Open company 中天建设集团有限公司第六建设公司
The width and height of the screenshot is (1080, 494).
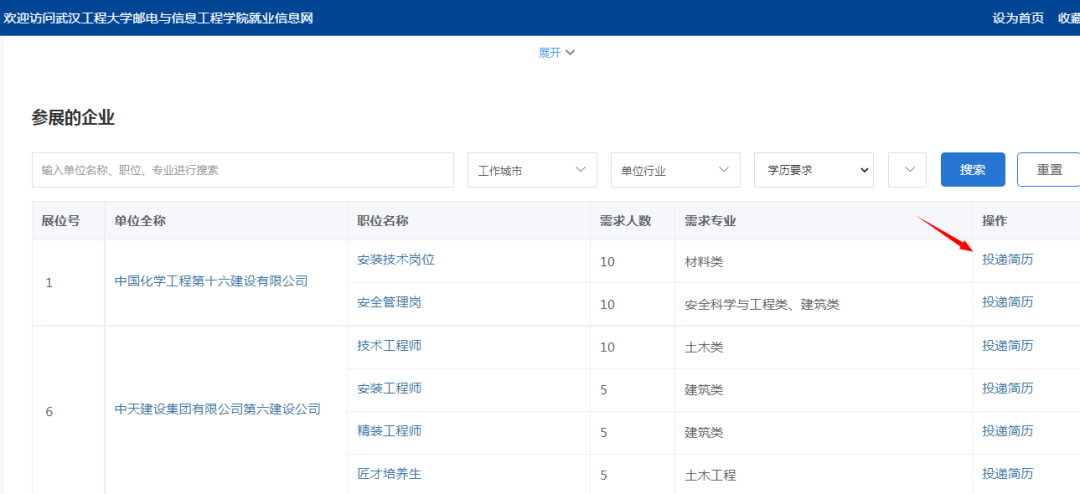(x=217, y=409)
